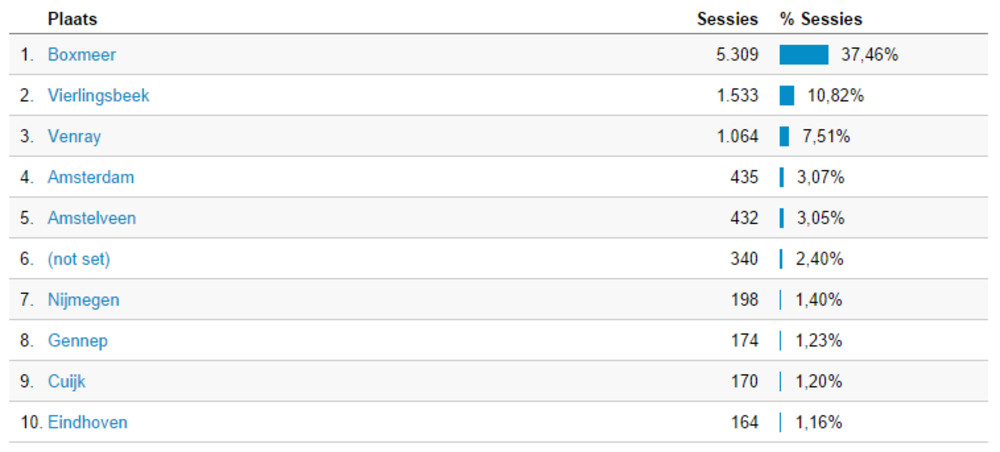Click the 1.533 sessions value
1000x452 pixels.
point(737,96)
